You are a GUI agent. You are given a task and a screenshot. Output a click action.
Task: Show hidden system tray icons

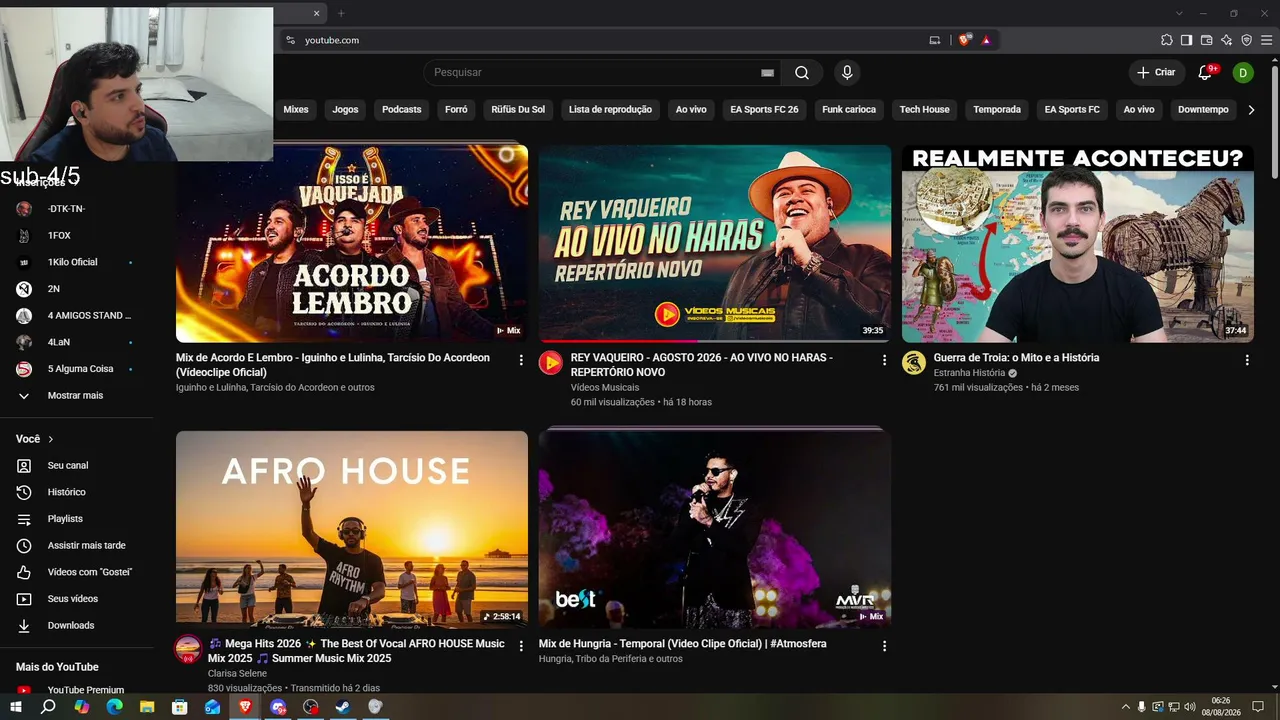point(1125,707)
